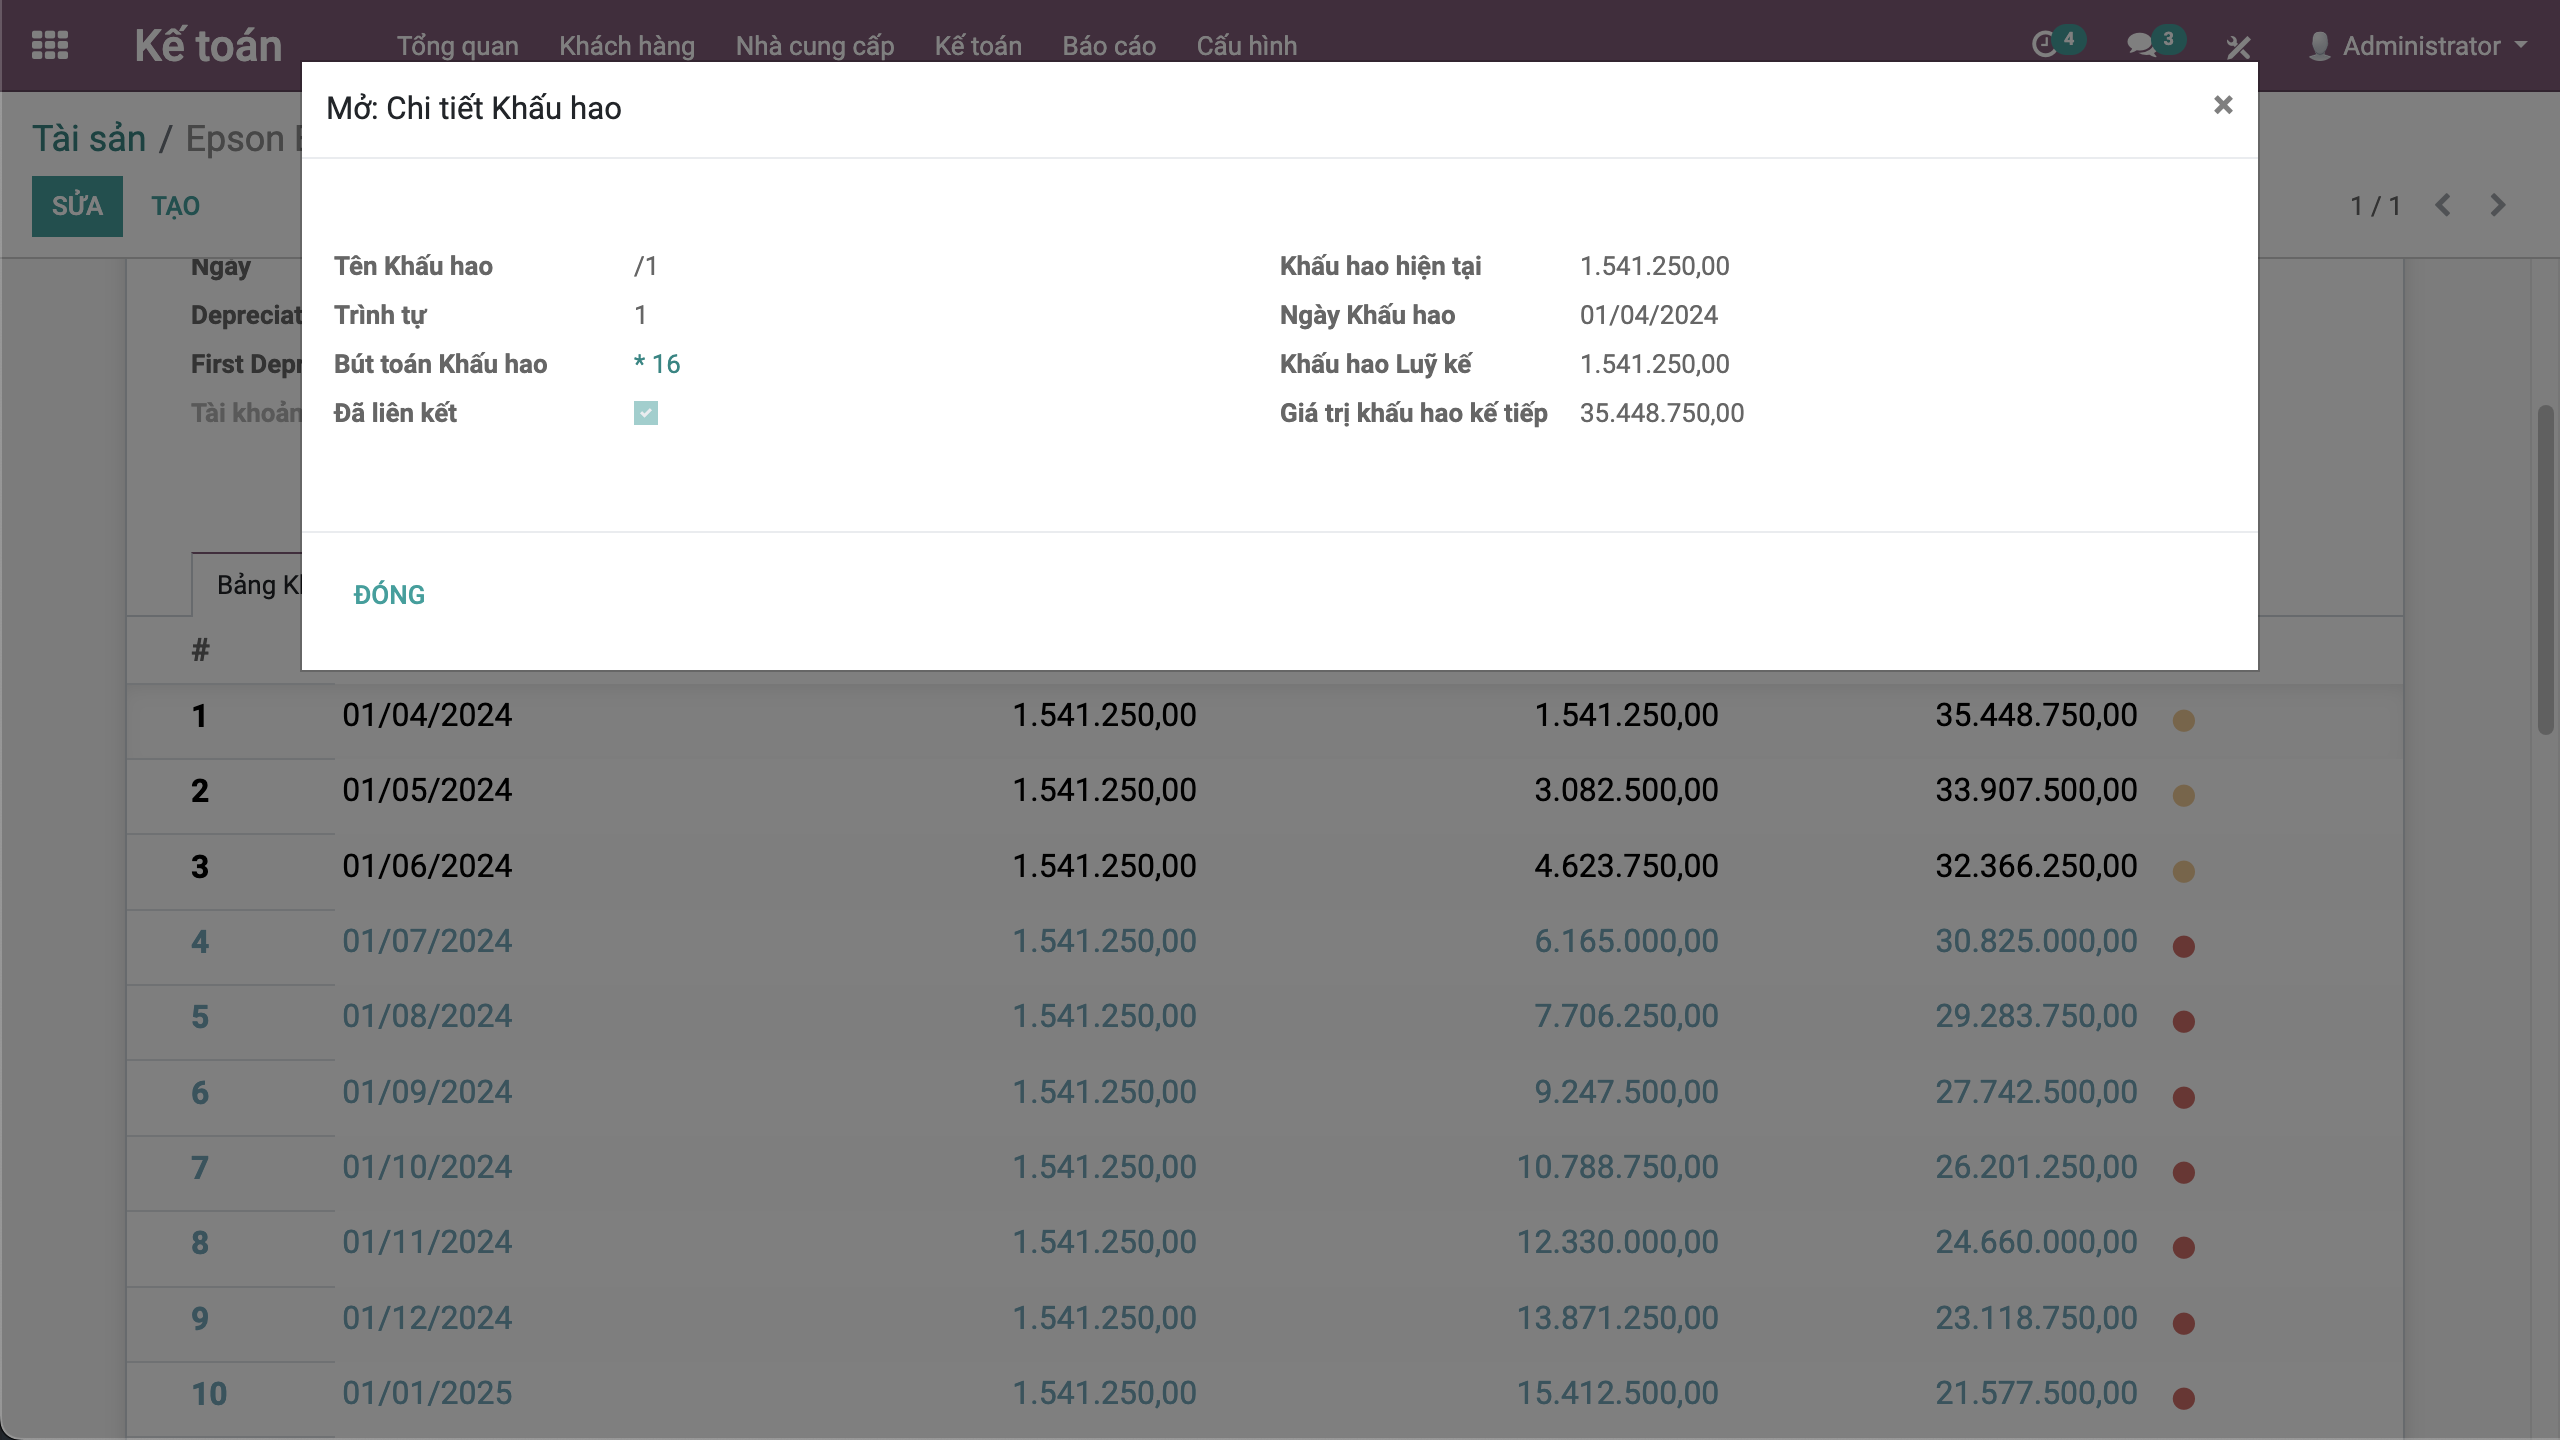Toggle the Đã liên kết checkbox
The height and width of the screenshot is (1440, 2560).
(x=646, y=413)
